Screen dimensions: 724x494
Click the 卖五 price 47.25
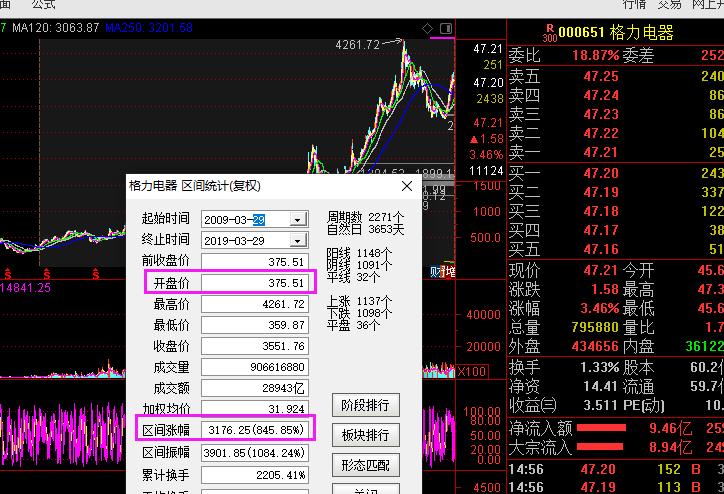tap(601, 76)
